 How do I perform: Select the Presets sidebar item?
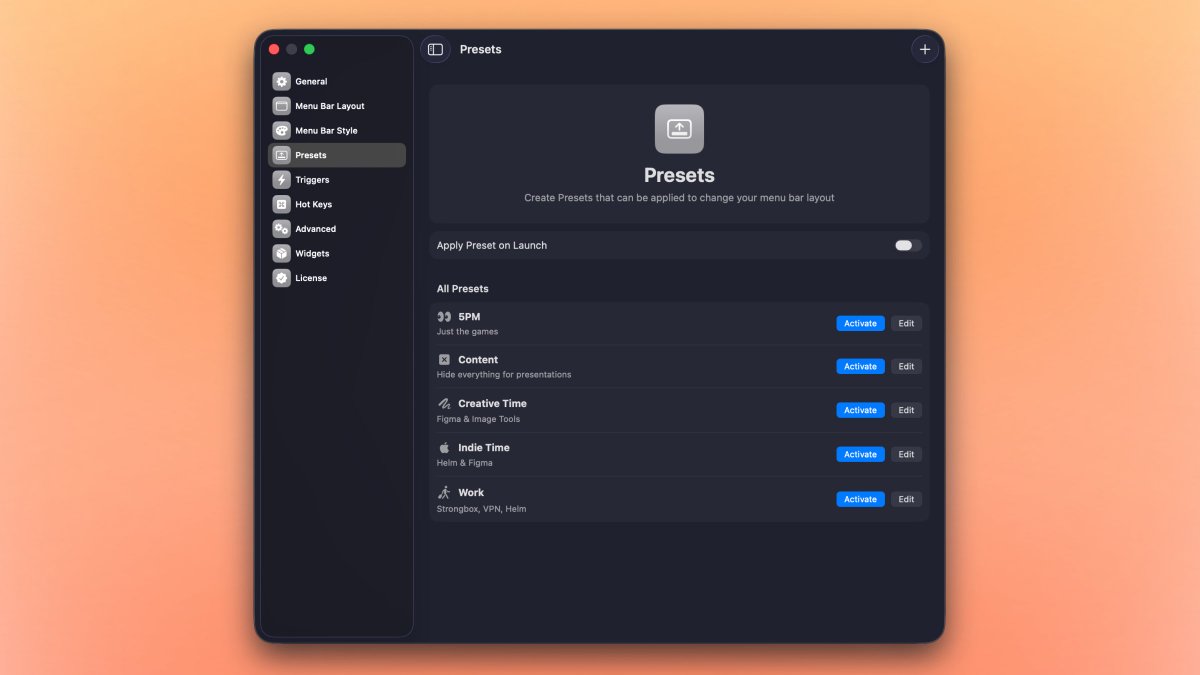tap(337, 155)
